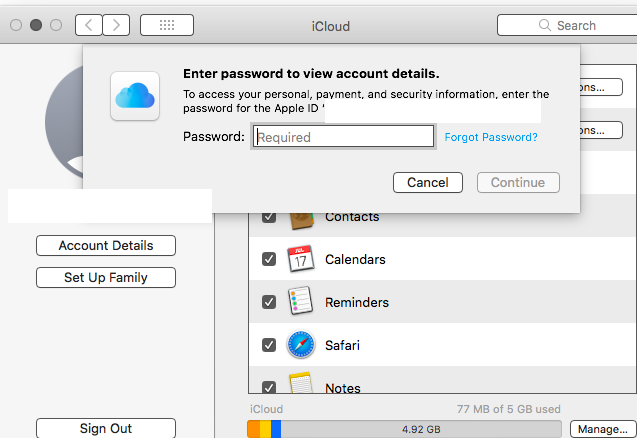Uncheck the Reminders checkbox
The height and width of the screenshot is (438, 637).
(269, 302)
